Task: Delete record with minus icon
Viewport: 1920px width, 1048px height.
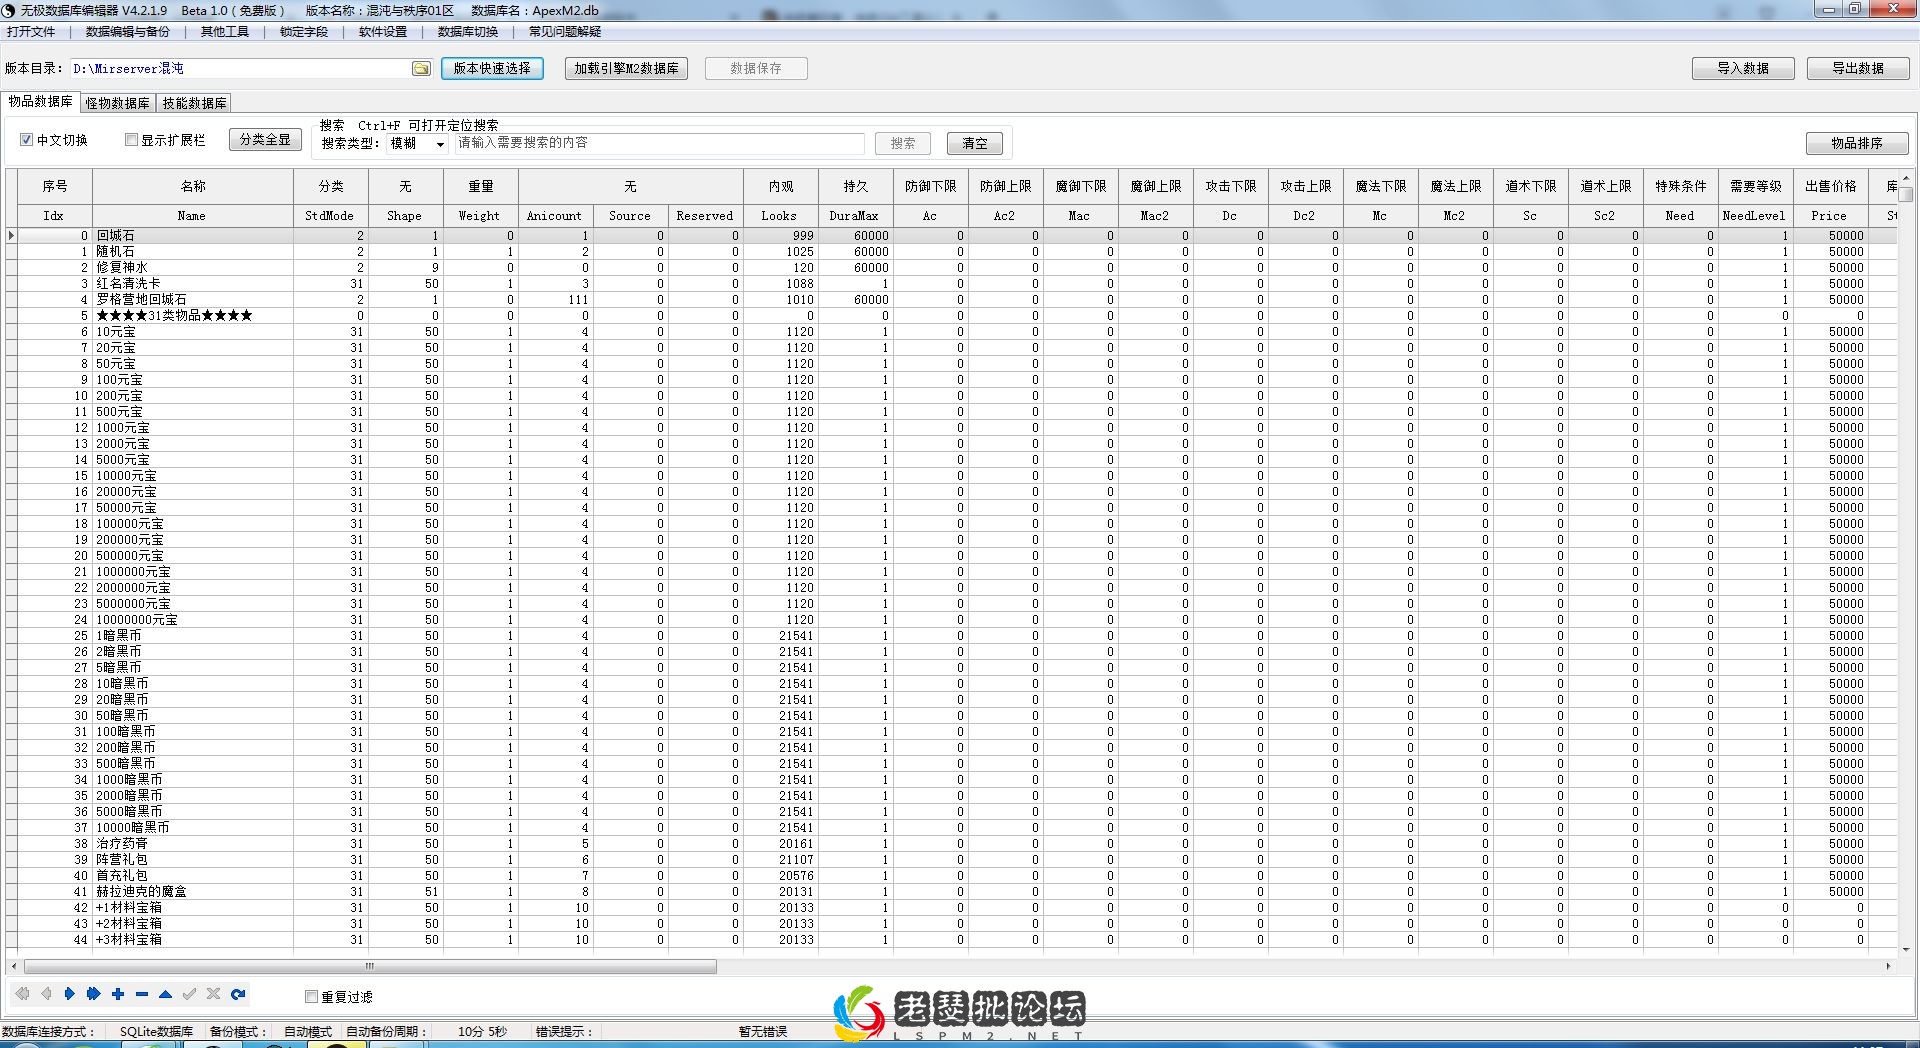Action: pyautogui.click(x=142, y=994)
